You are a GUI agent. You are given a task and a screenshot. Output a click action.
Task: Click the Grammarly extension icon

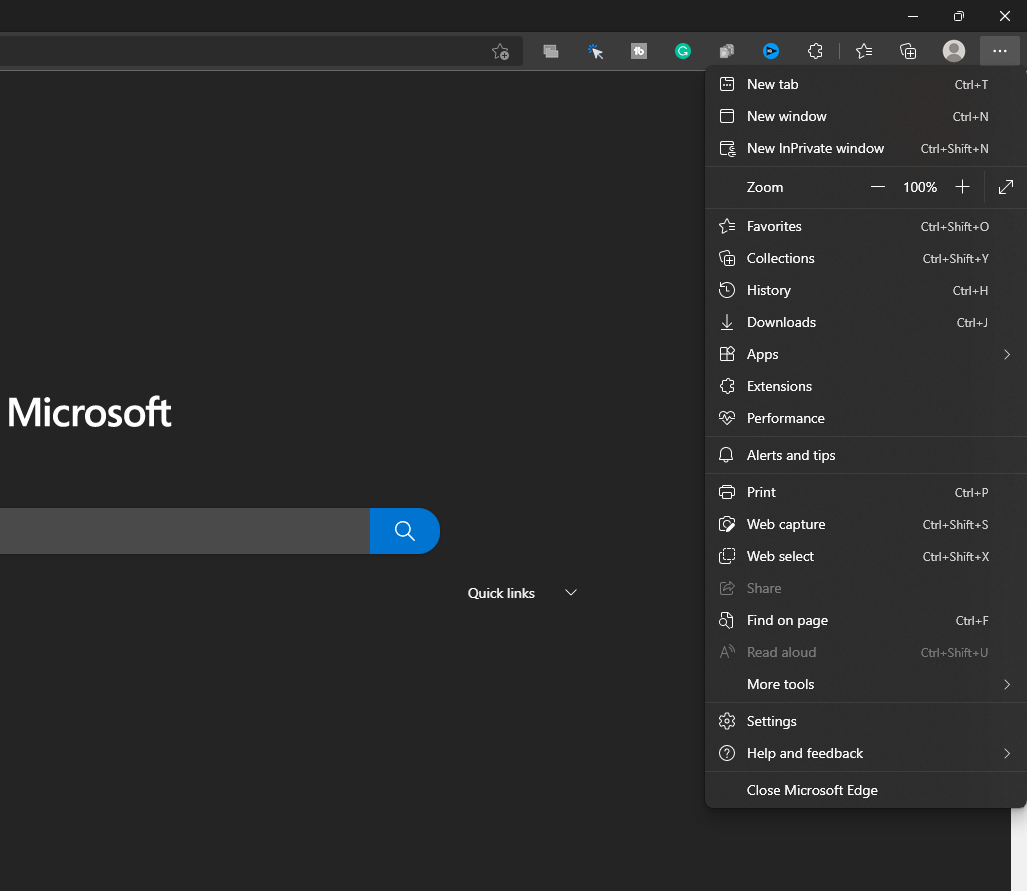682,51
